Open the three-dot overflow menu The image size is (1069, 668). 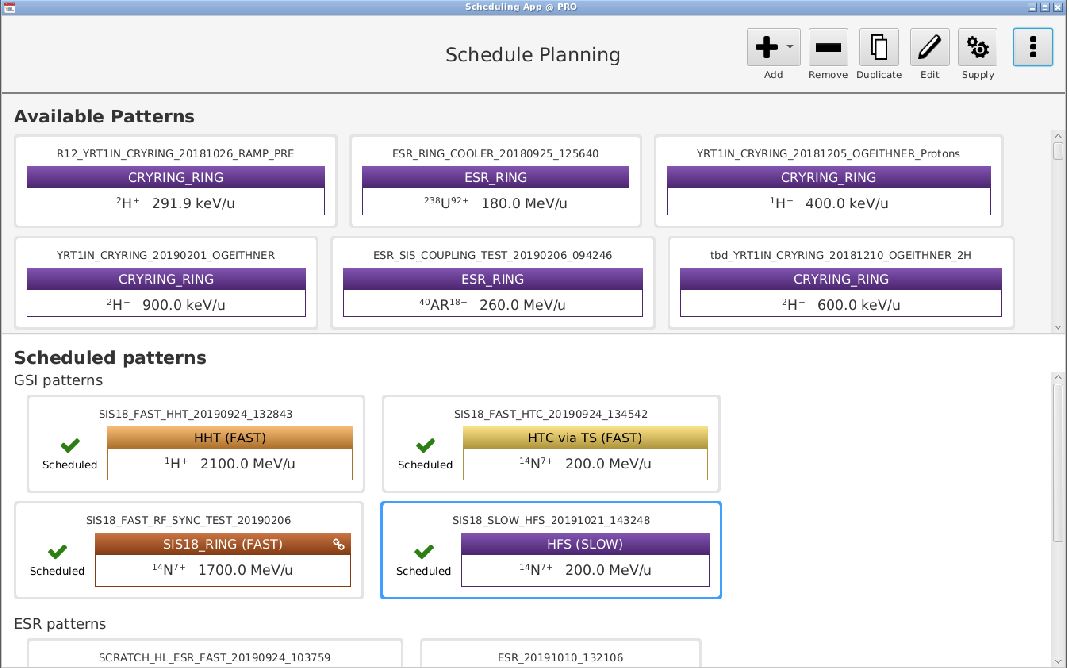[1032, 47]
